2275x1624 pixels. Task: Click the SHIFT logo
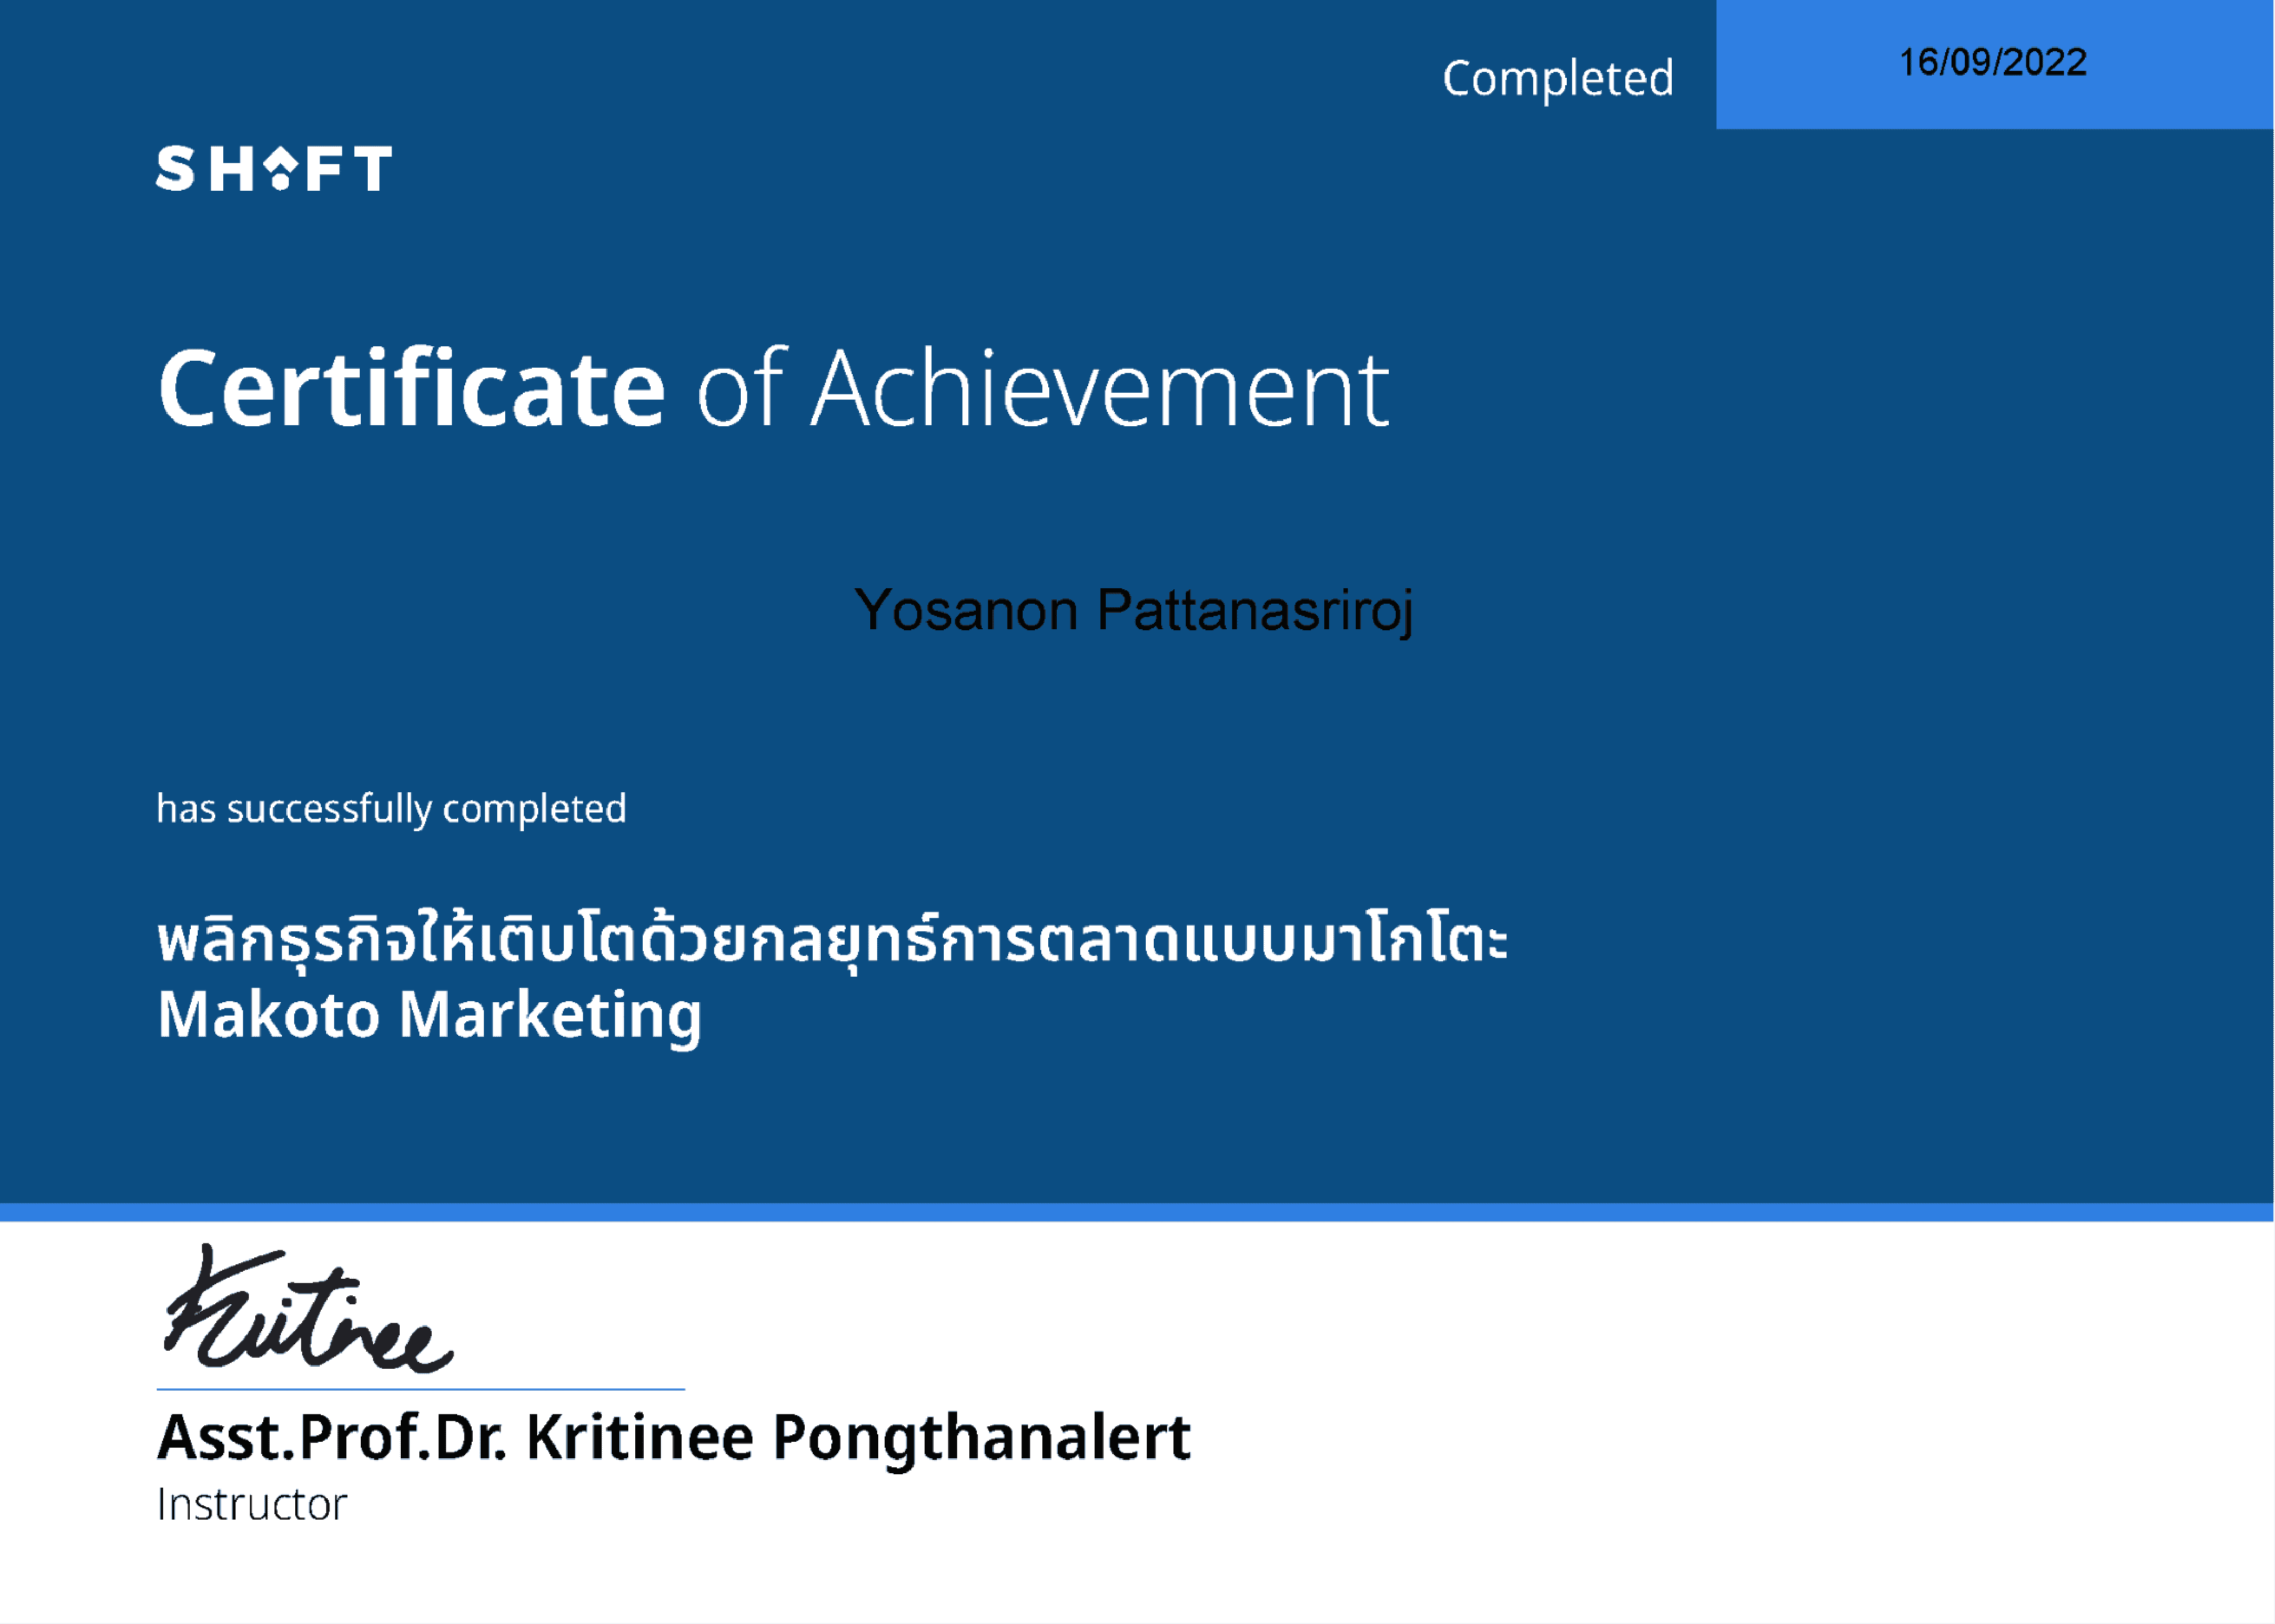tap(274, 168)
